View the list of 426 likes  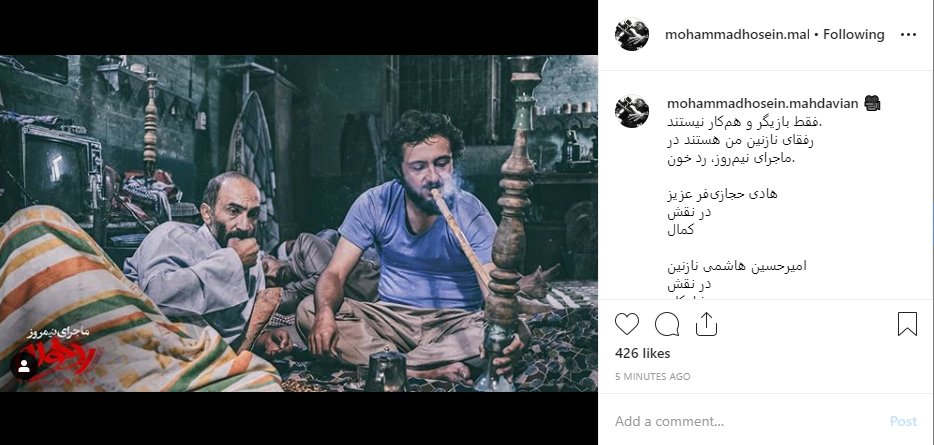click(642, 353)
